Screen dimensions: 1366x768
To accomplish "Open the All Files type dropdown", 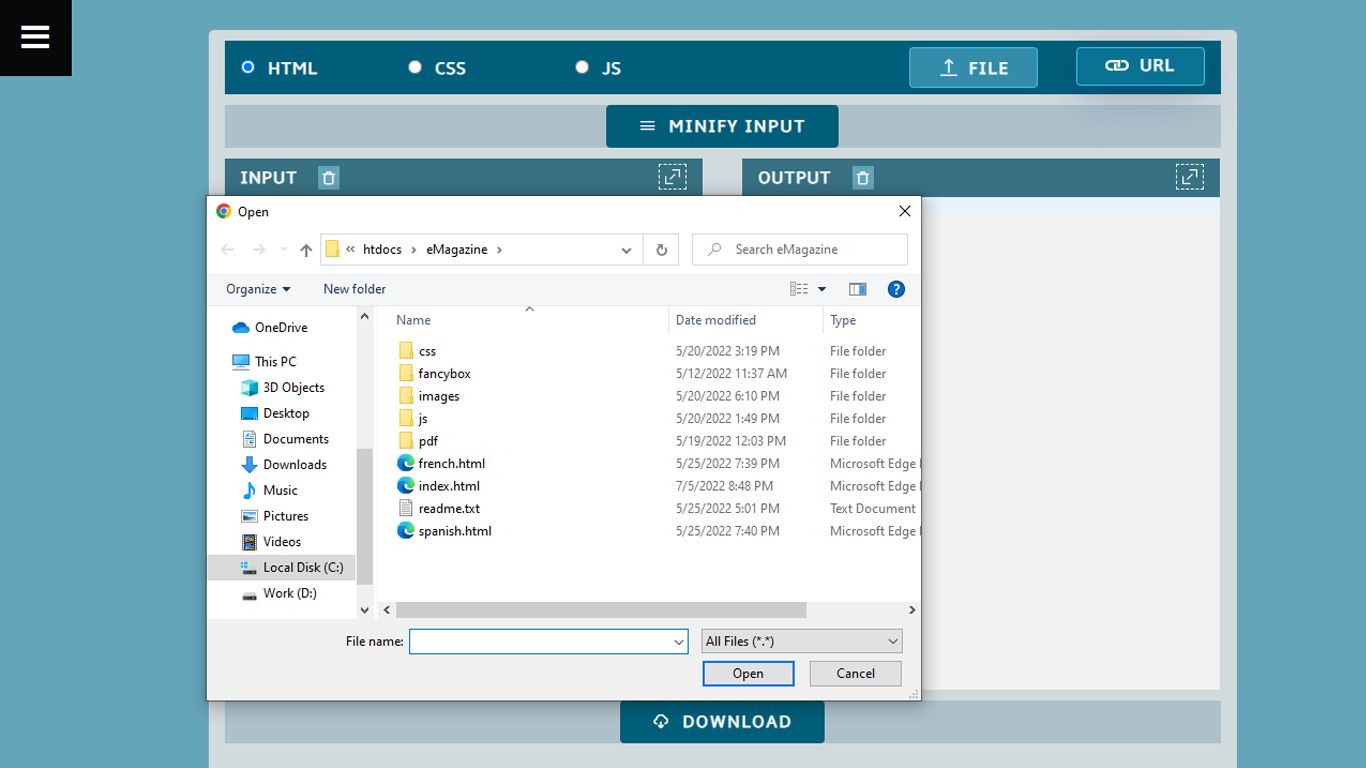I will point(802,641).
